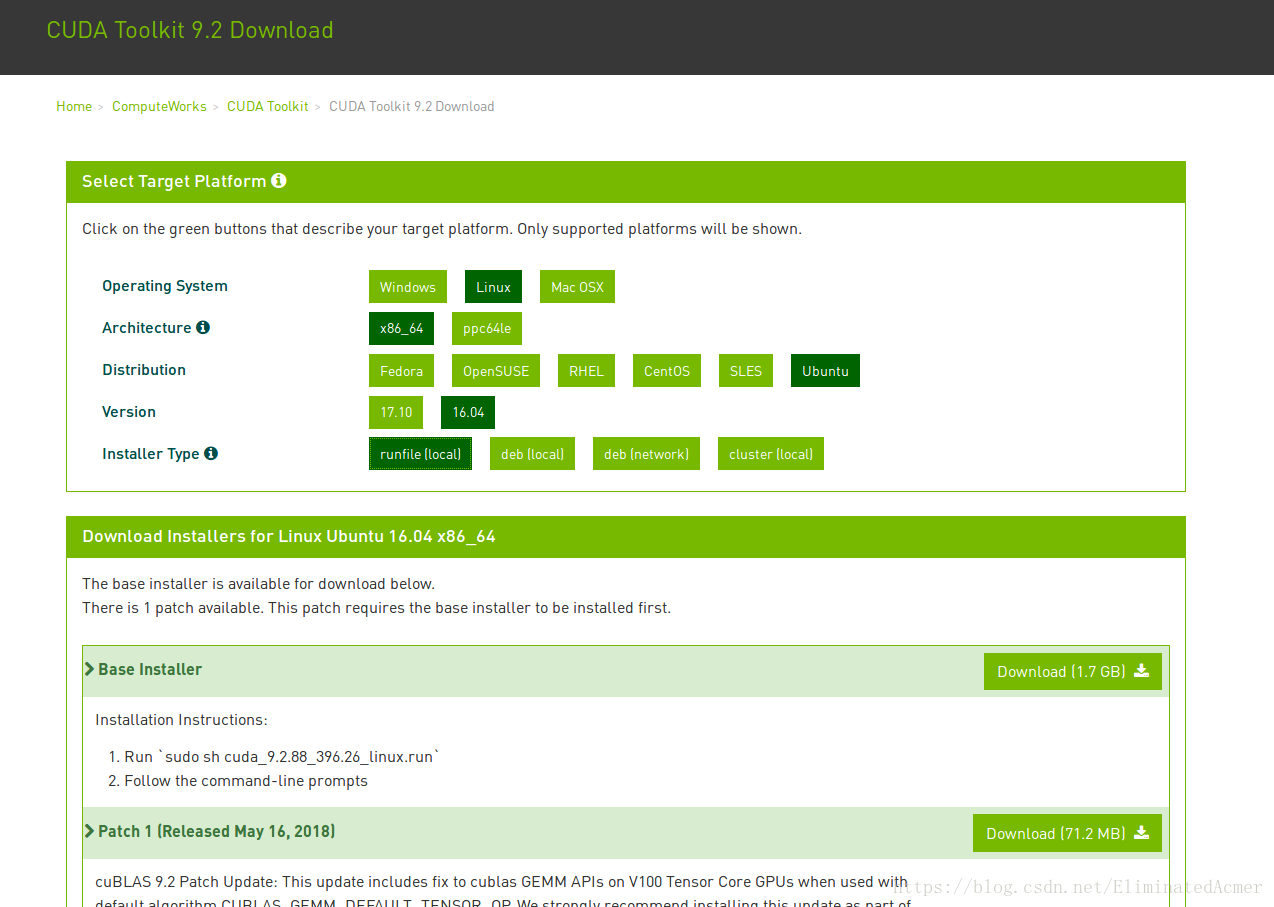1274x907 pixels.
Task: Pick Fedora distribution
Action: click(401, 371)
